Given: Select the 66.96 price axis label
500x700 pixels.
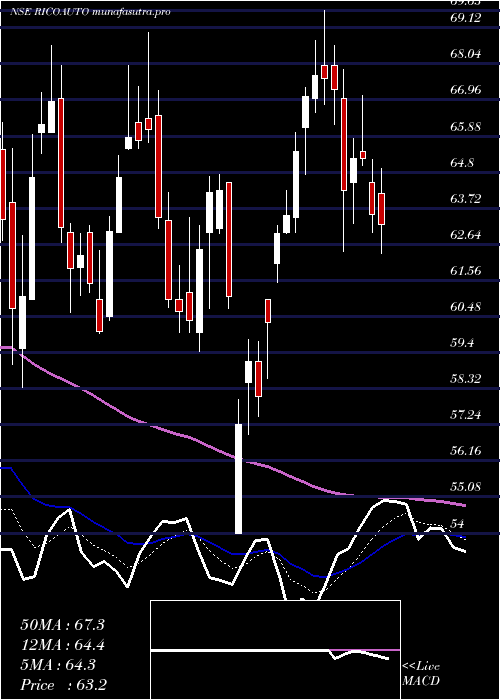Looking at the screenshot, I should (x=466, y=90).
